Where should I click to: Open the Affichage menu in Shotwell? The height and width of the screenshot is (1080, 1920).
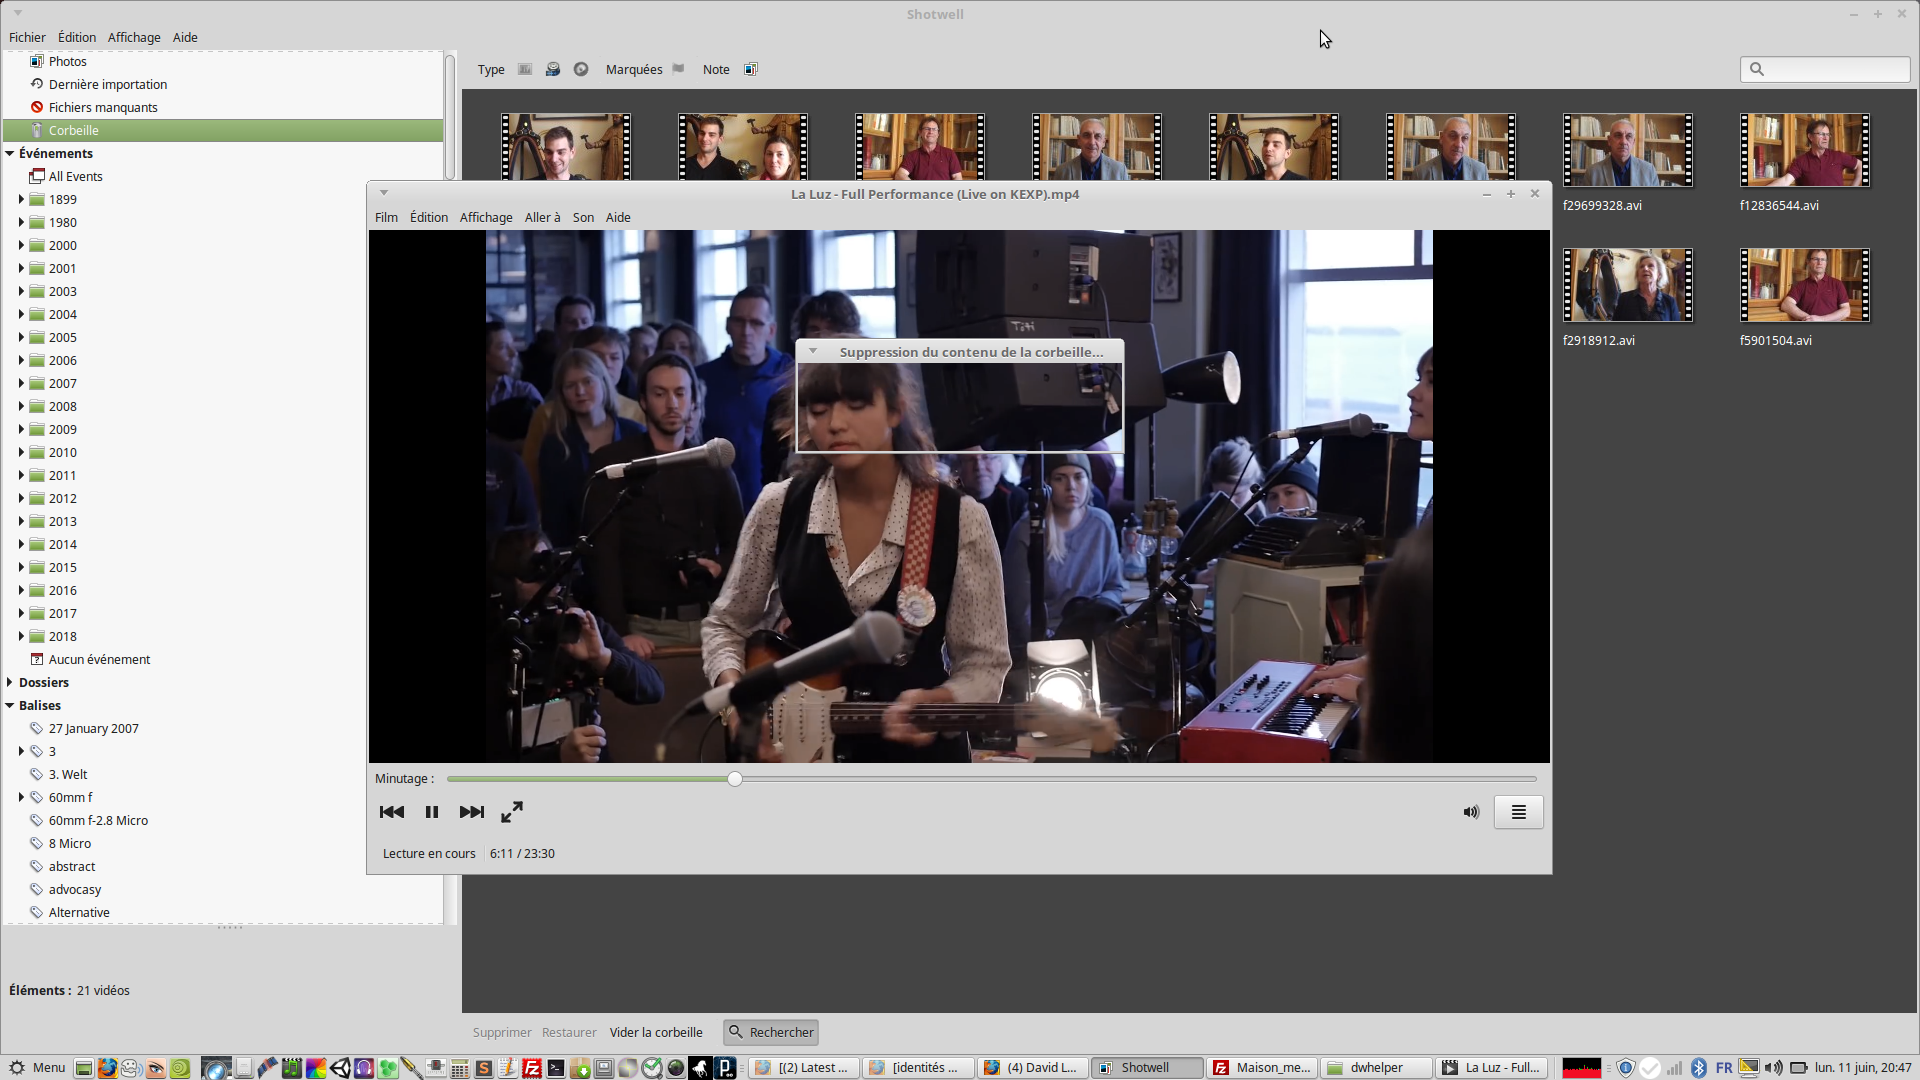point(134,37)
